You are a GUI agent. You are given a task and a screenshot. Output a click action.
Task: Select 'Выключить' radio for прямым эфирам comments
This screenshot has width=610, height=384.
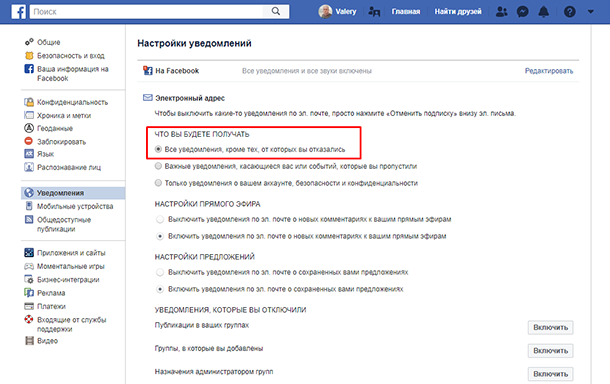click(x=160, y=219)
